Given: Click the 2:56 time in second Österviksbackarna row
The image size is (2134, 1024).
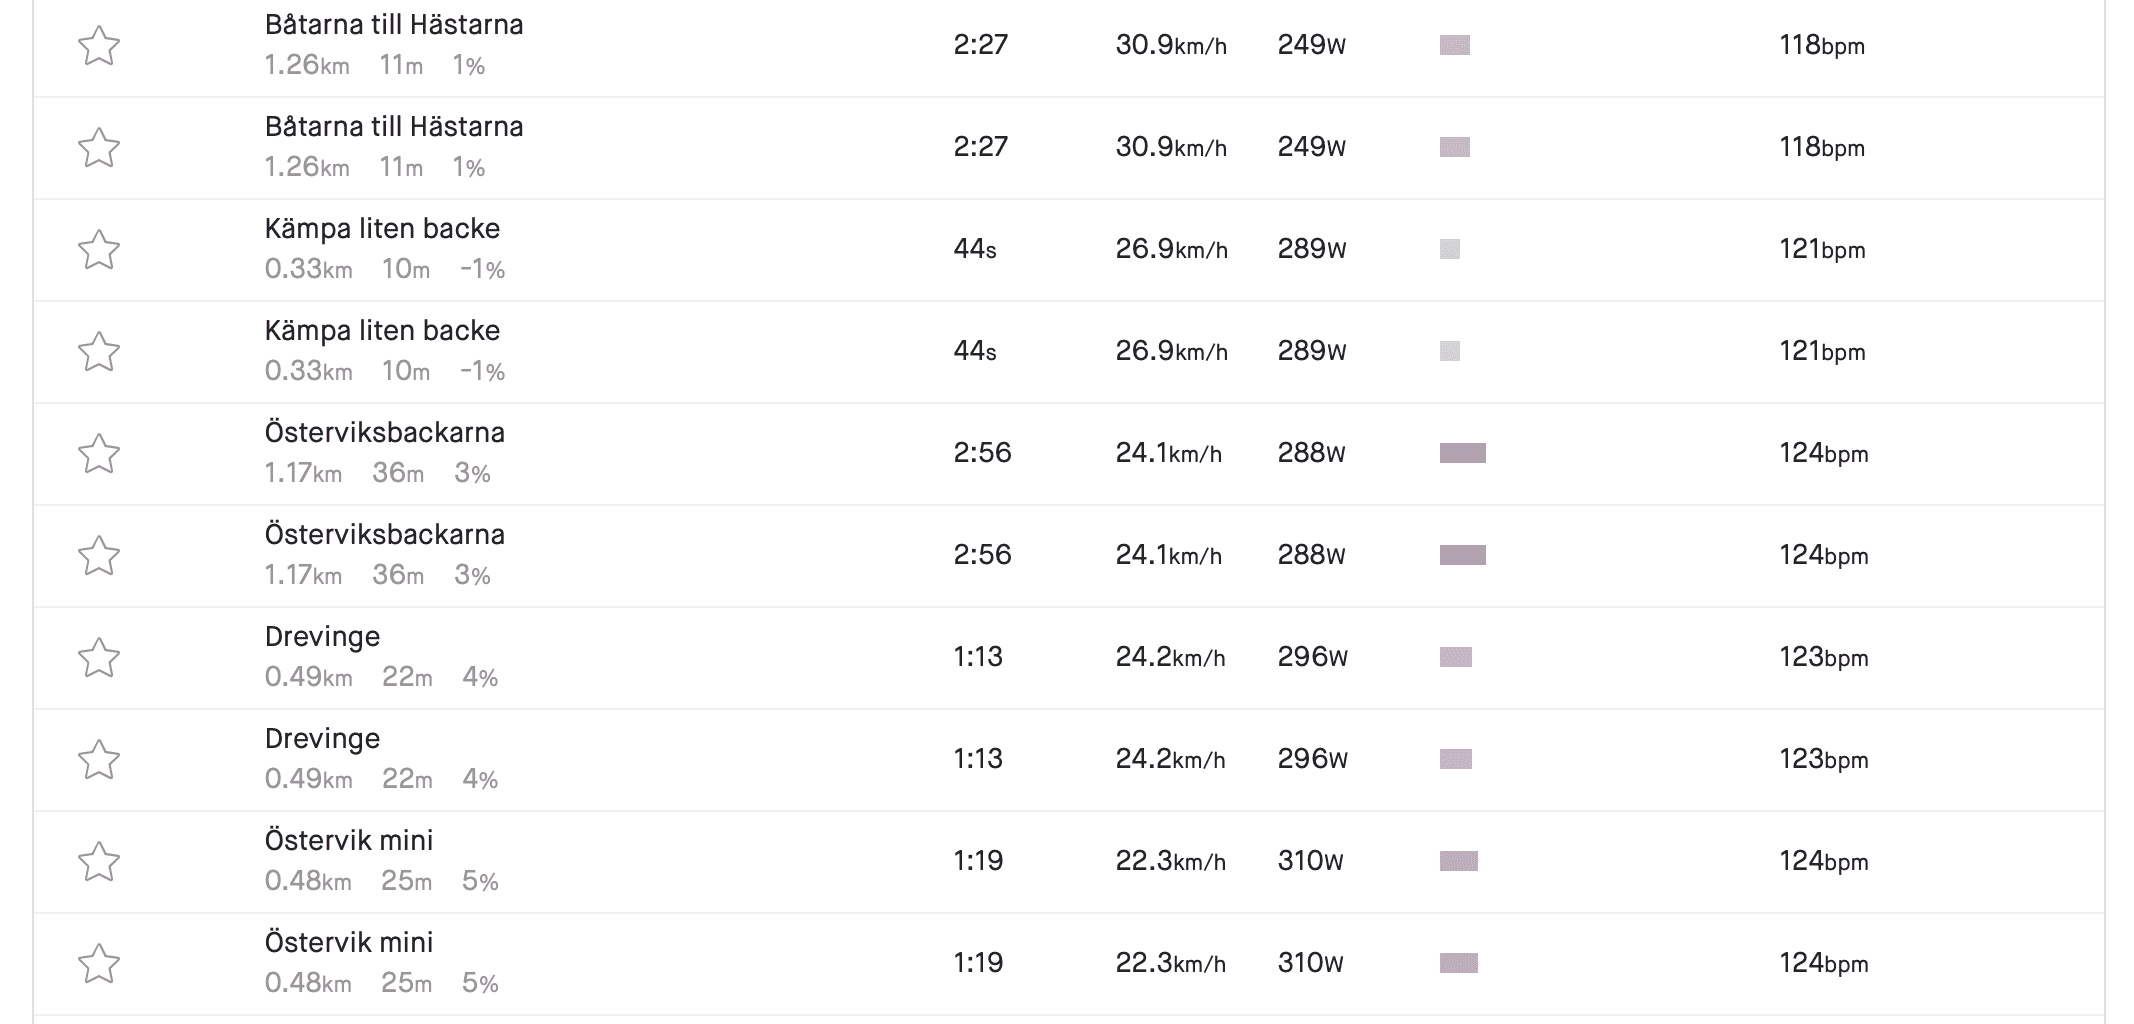Looking at the screenshot, I should pos(982,555).
